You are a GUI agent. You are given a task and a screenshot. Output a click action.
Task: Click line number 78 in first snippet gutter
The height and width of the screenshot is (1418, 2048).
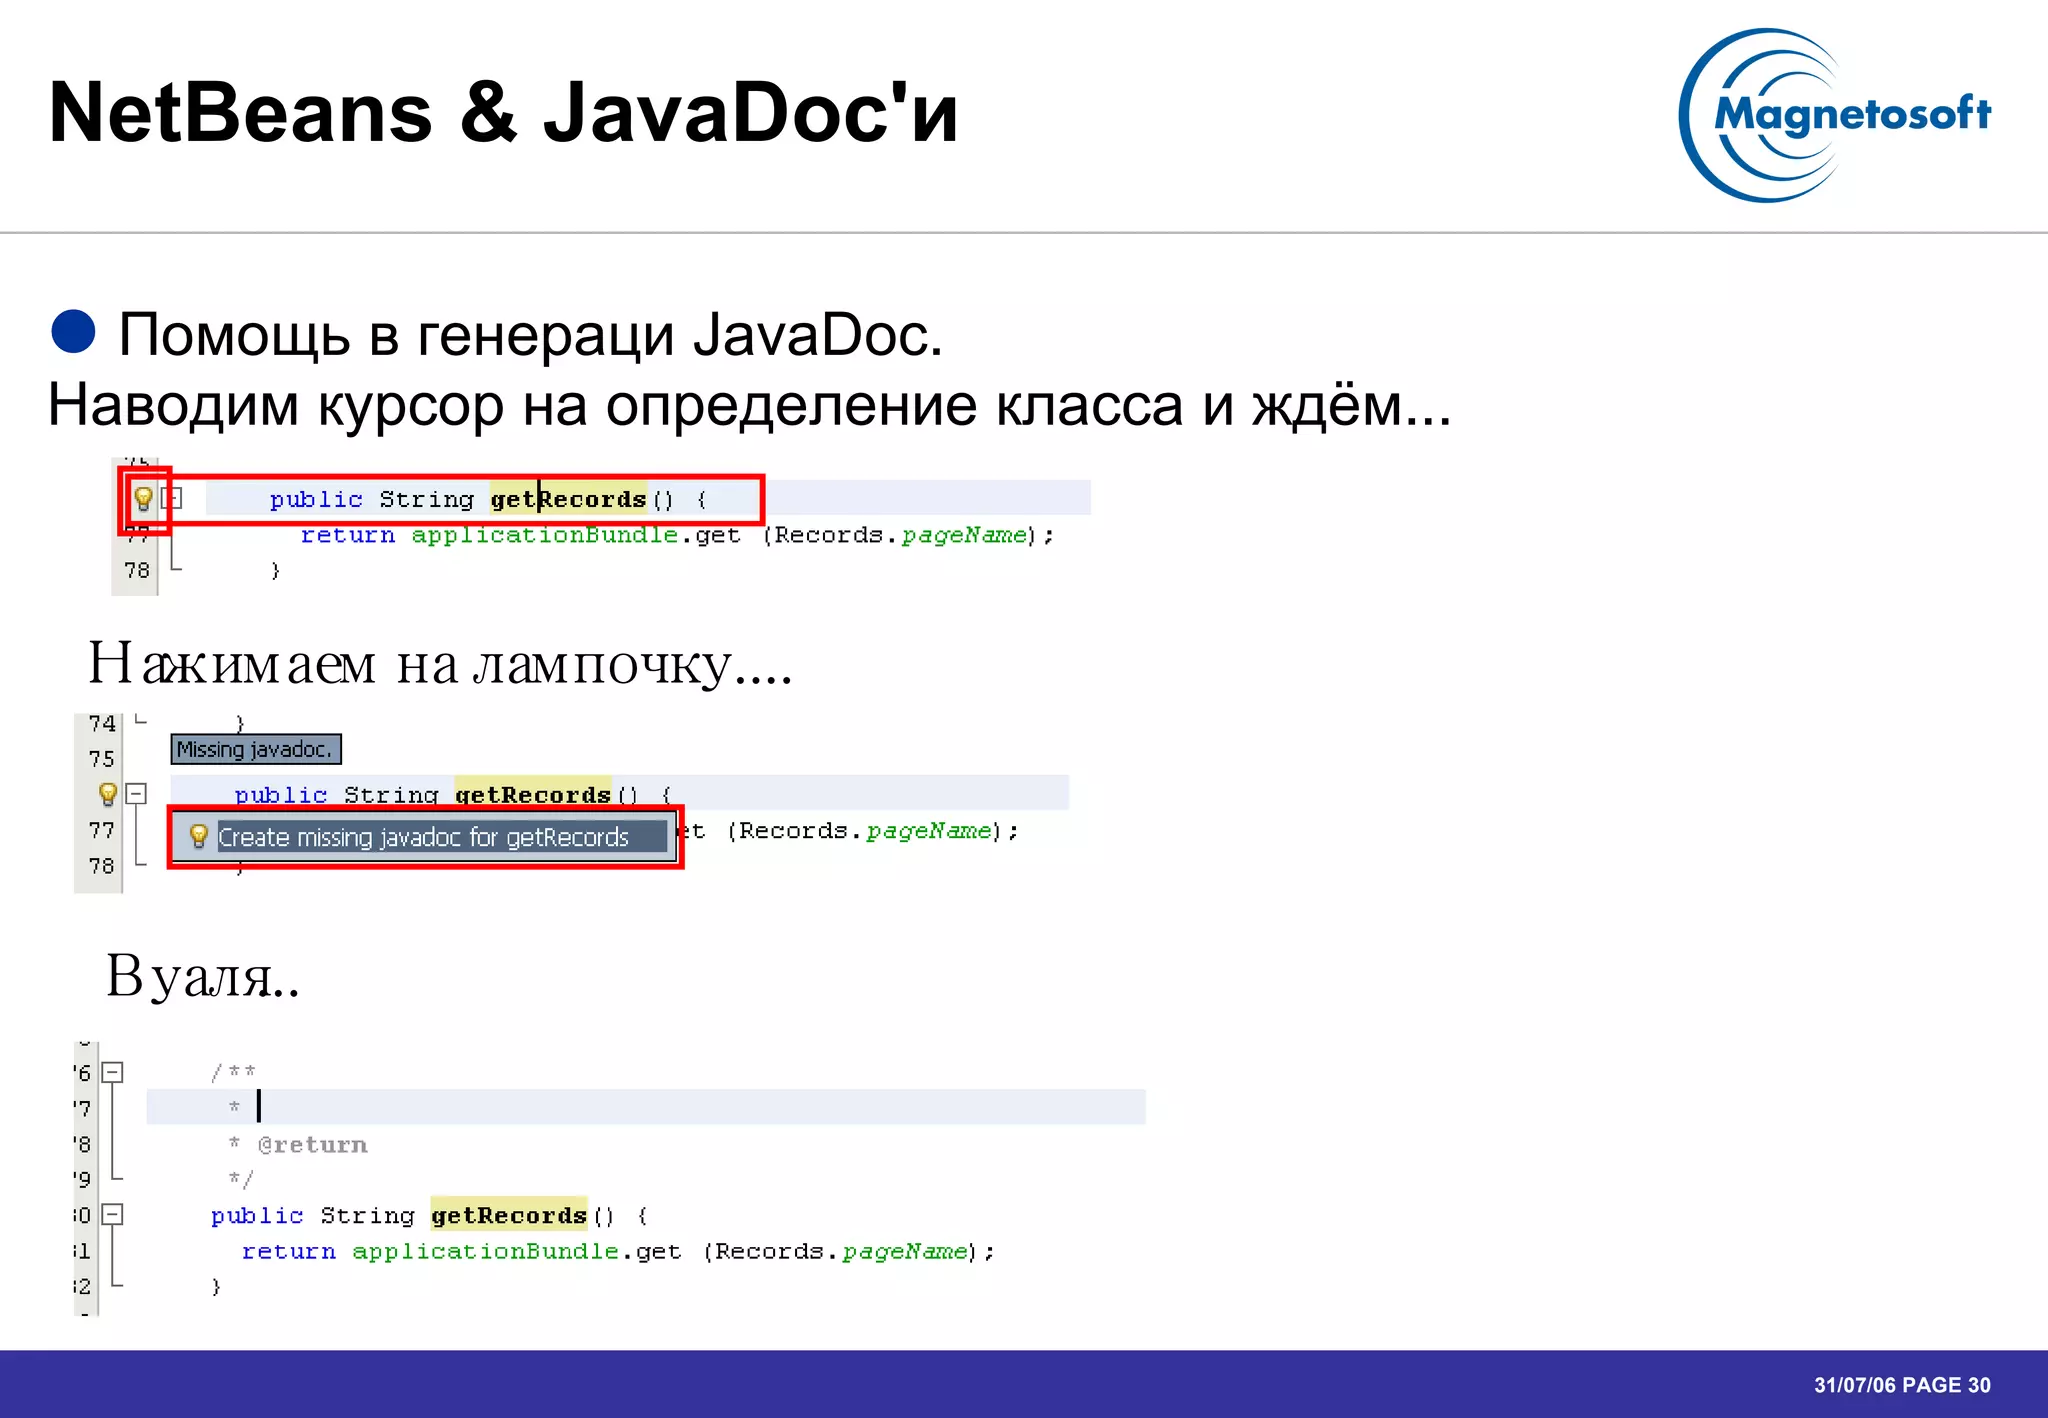pos(137,570)
